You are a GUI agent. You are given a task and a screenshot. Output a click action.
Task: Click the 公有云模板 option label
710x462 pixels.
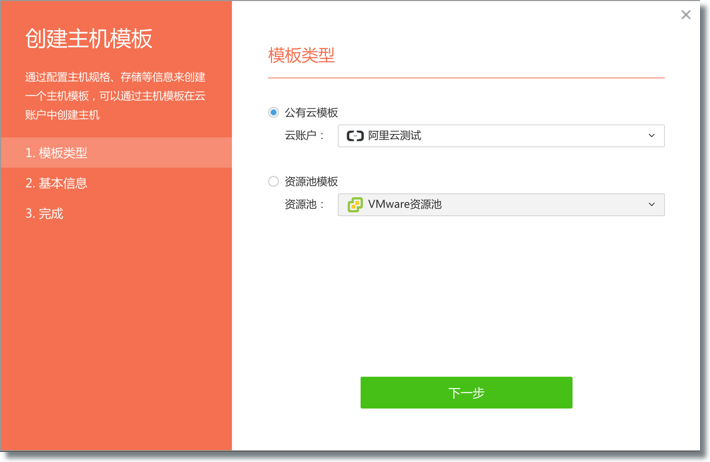(311, 113)
